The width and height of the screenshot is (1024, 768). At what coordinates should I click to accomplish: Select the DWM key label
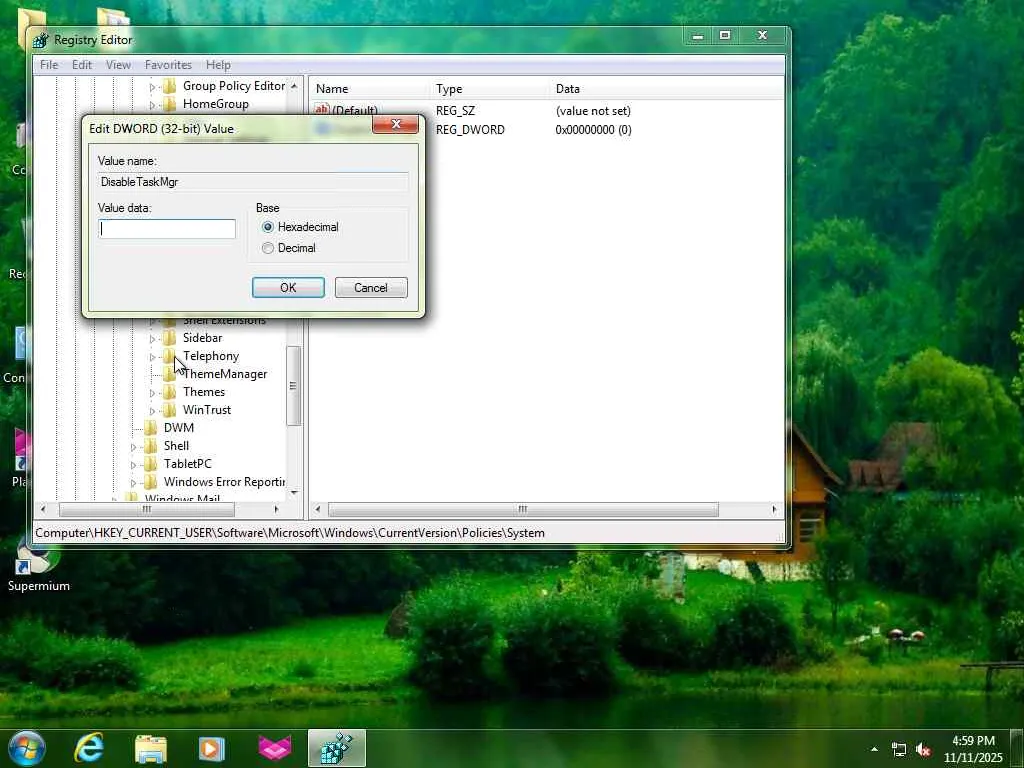point(179,428)
